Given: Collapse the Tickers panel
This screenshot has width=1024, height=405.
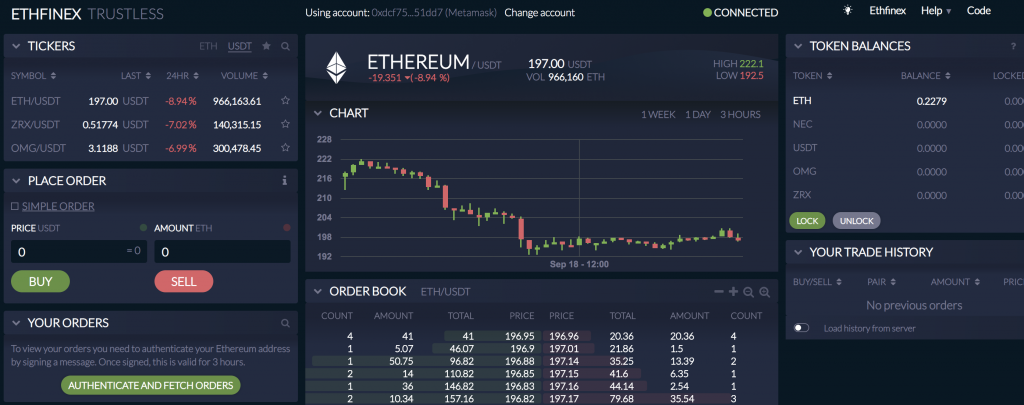Looking at the screenshot, I should pyautogui.click(x=16, y=46).
